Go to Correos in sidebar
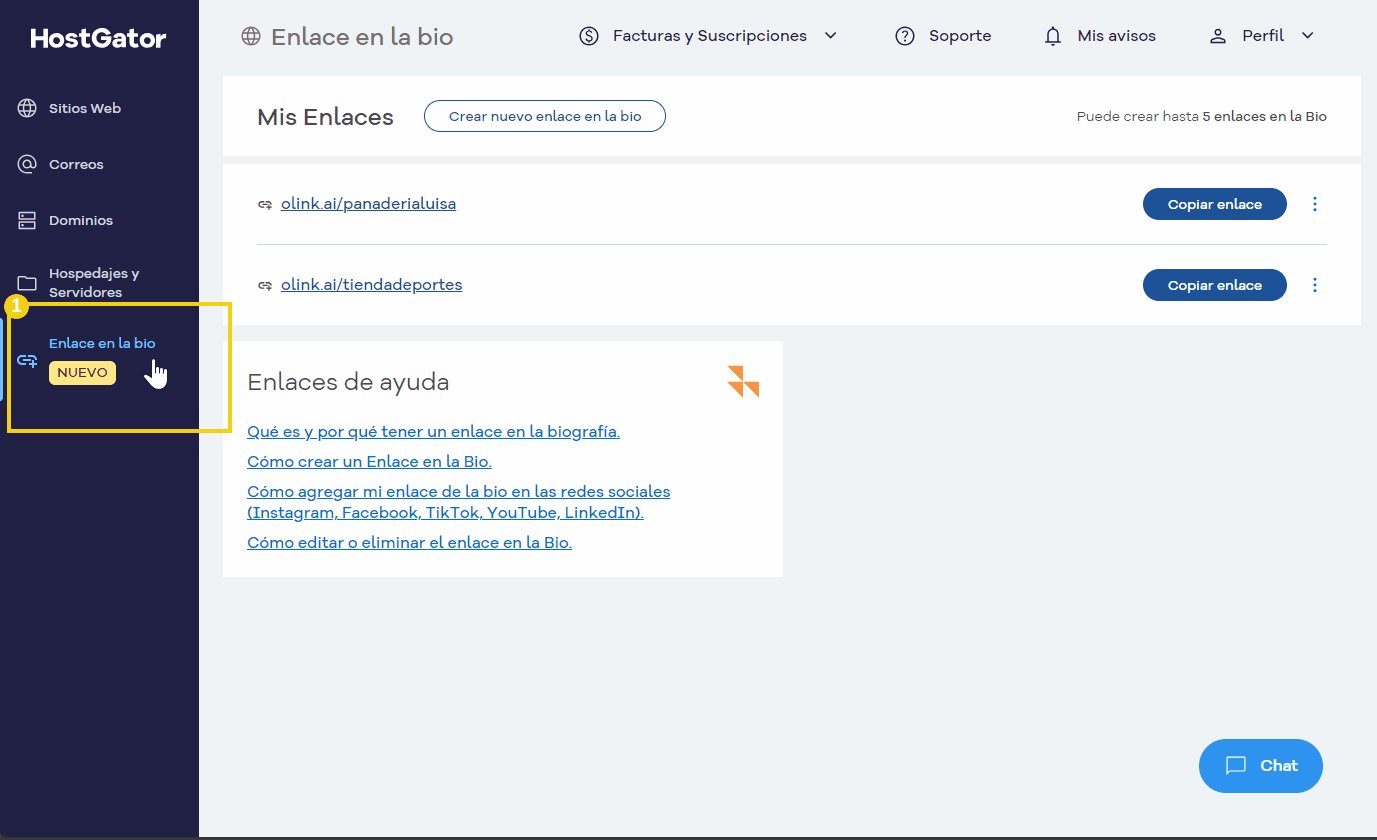Screen dimensions: 1377x840 [x=76, y=164]
